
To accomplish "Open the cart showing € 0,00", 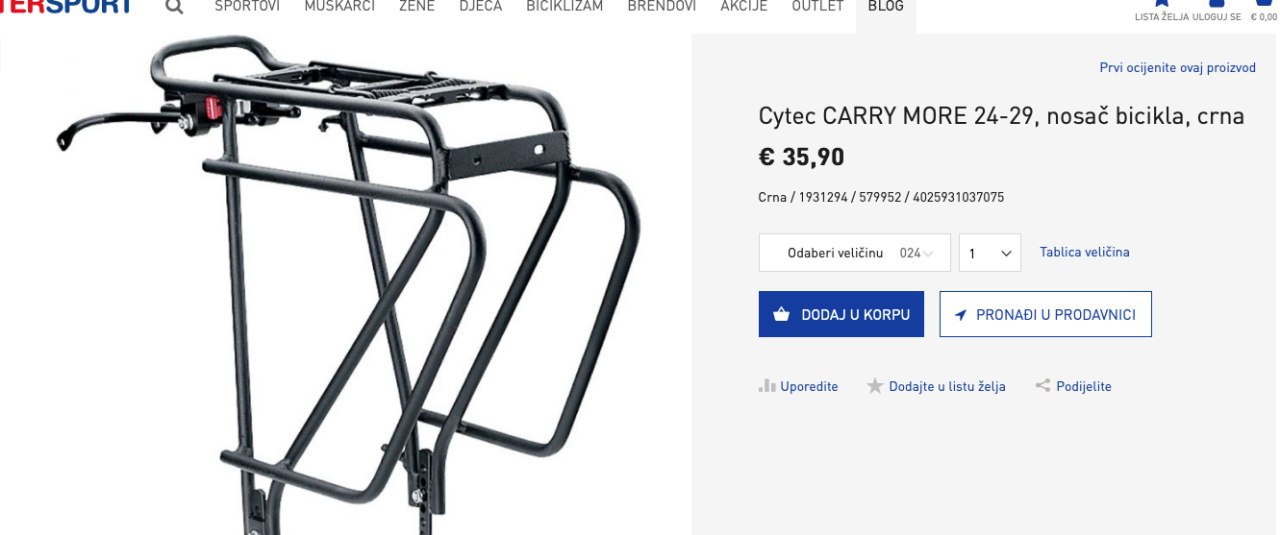I will tap(1265, 5).
